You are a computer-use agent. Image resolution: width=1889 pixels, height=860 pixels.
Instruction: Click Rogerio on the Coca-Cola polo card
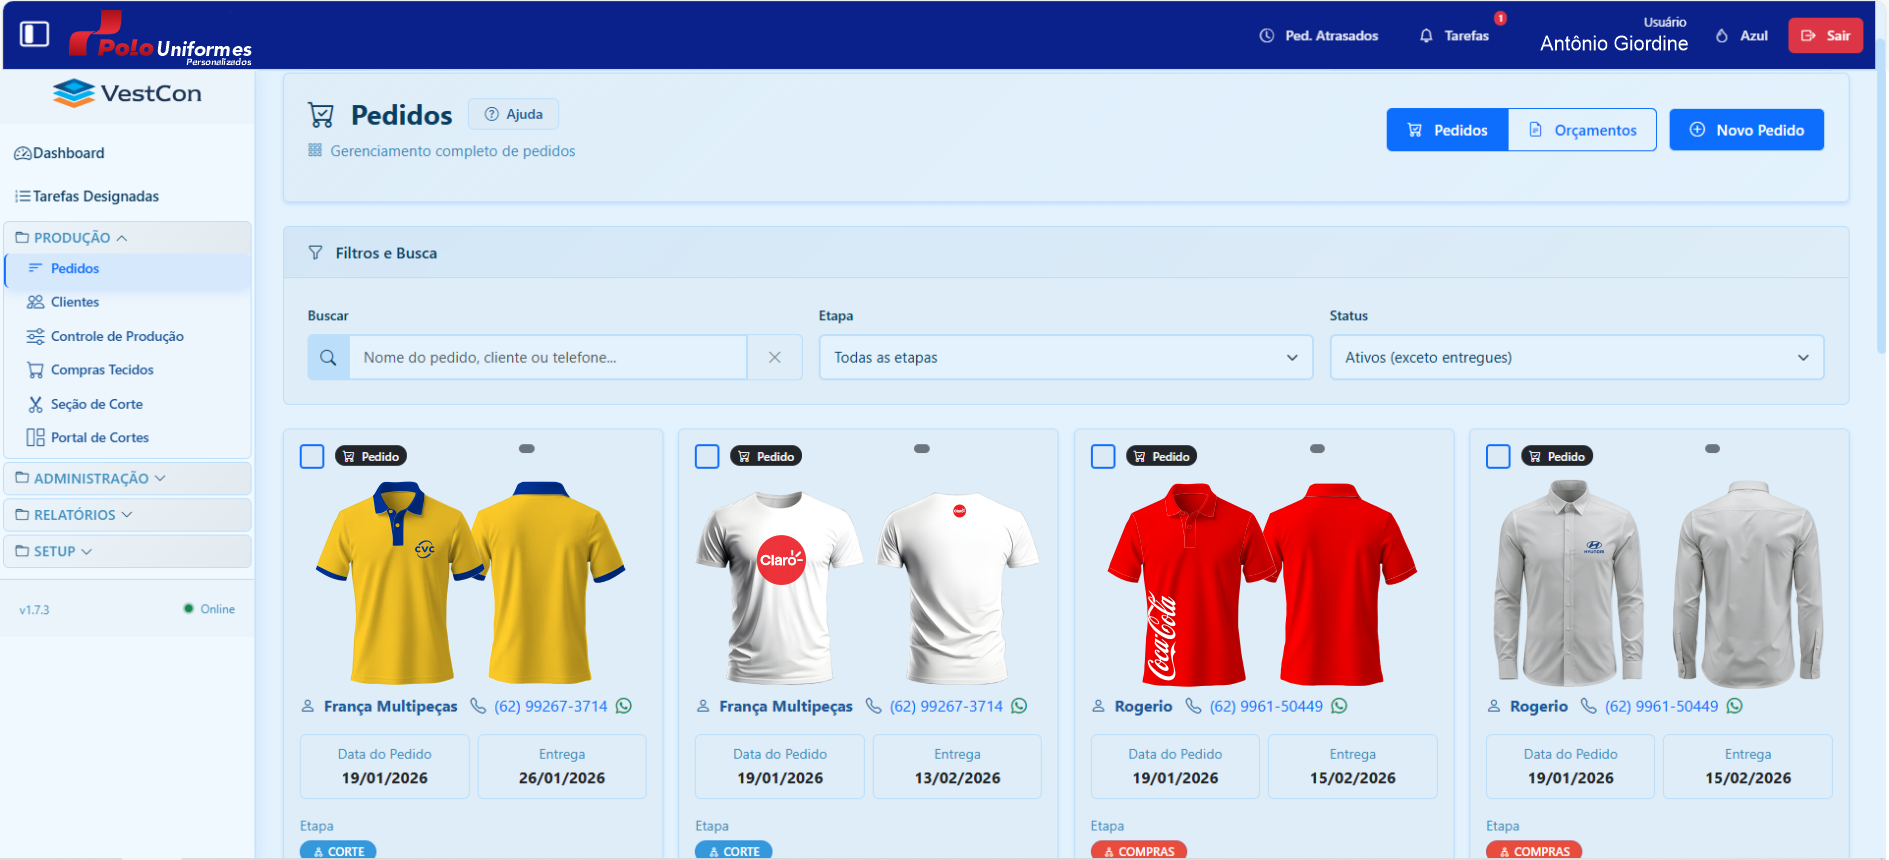[x=1143, y=706]
